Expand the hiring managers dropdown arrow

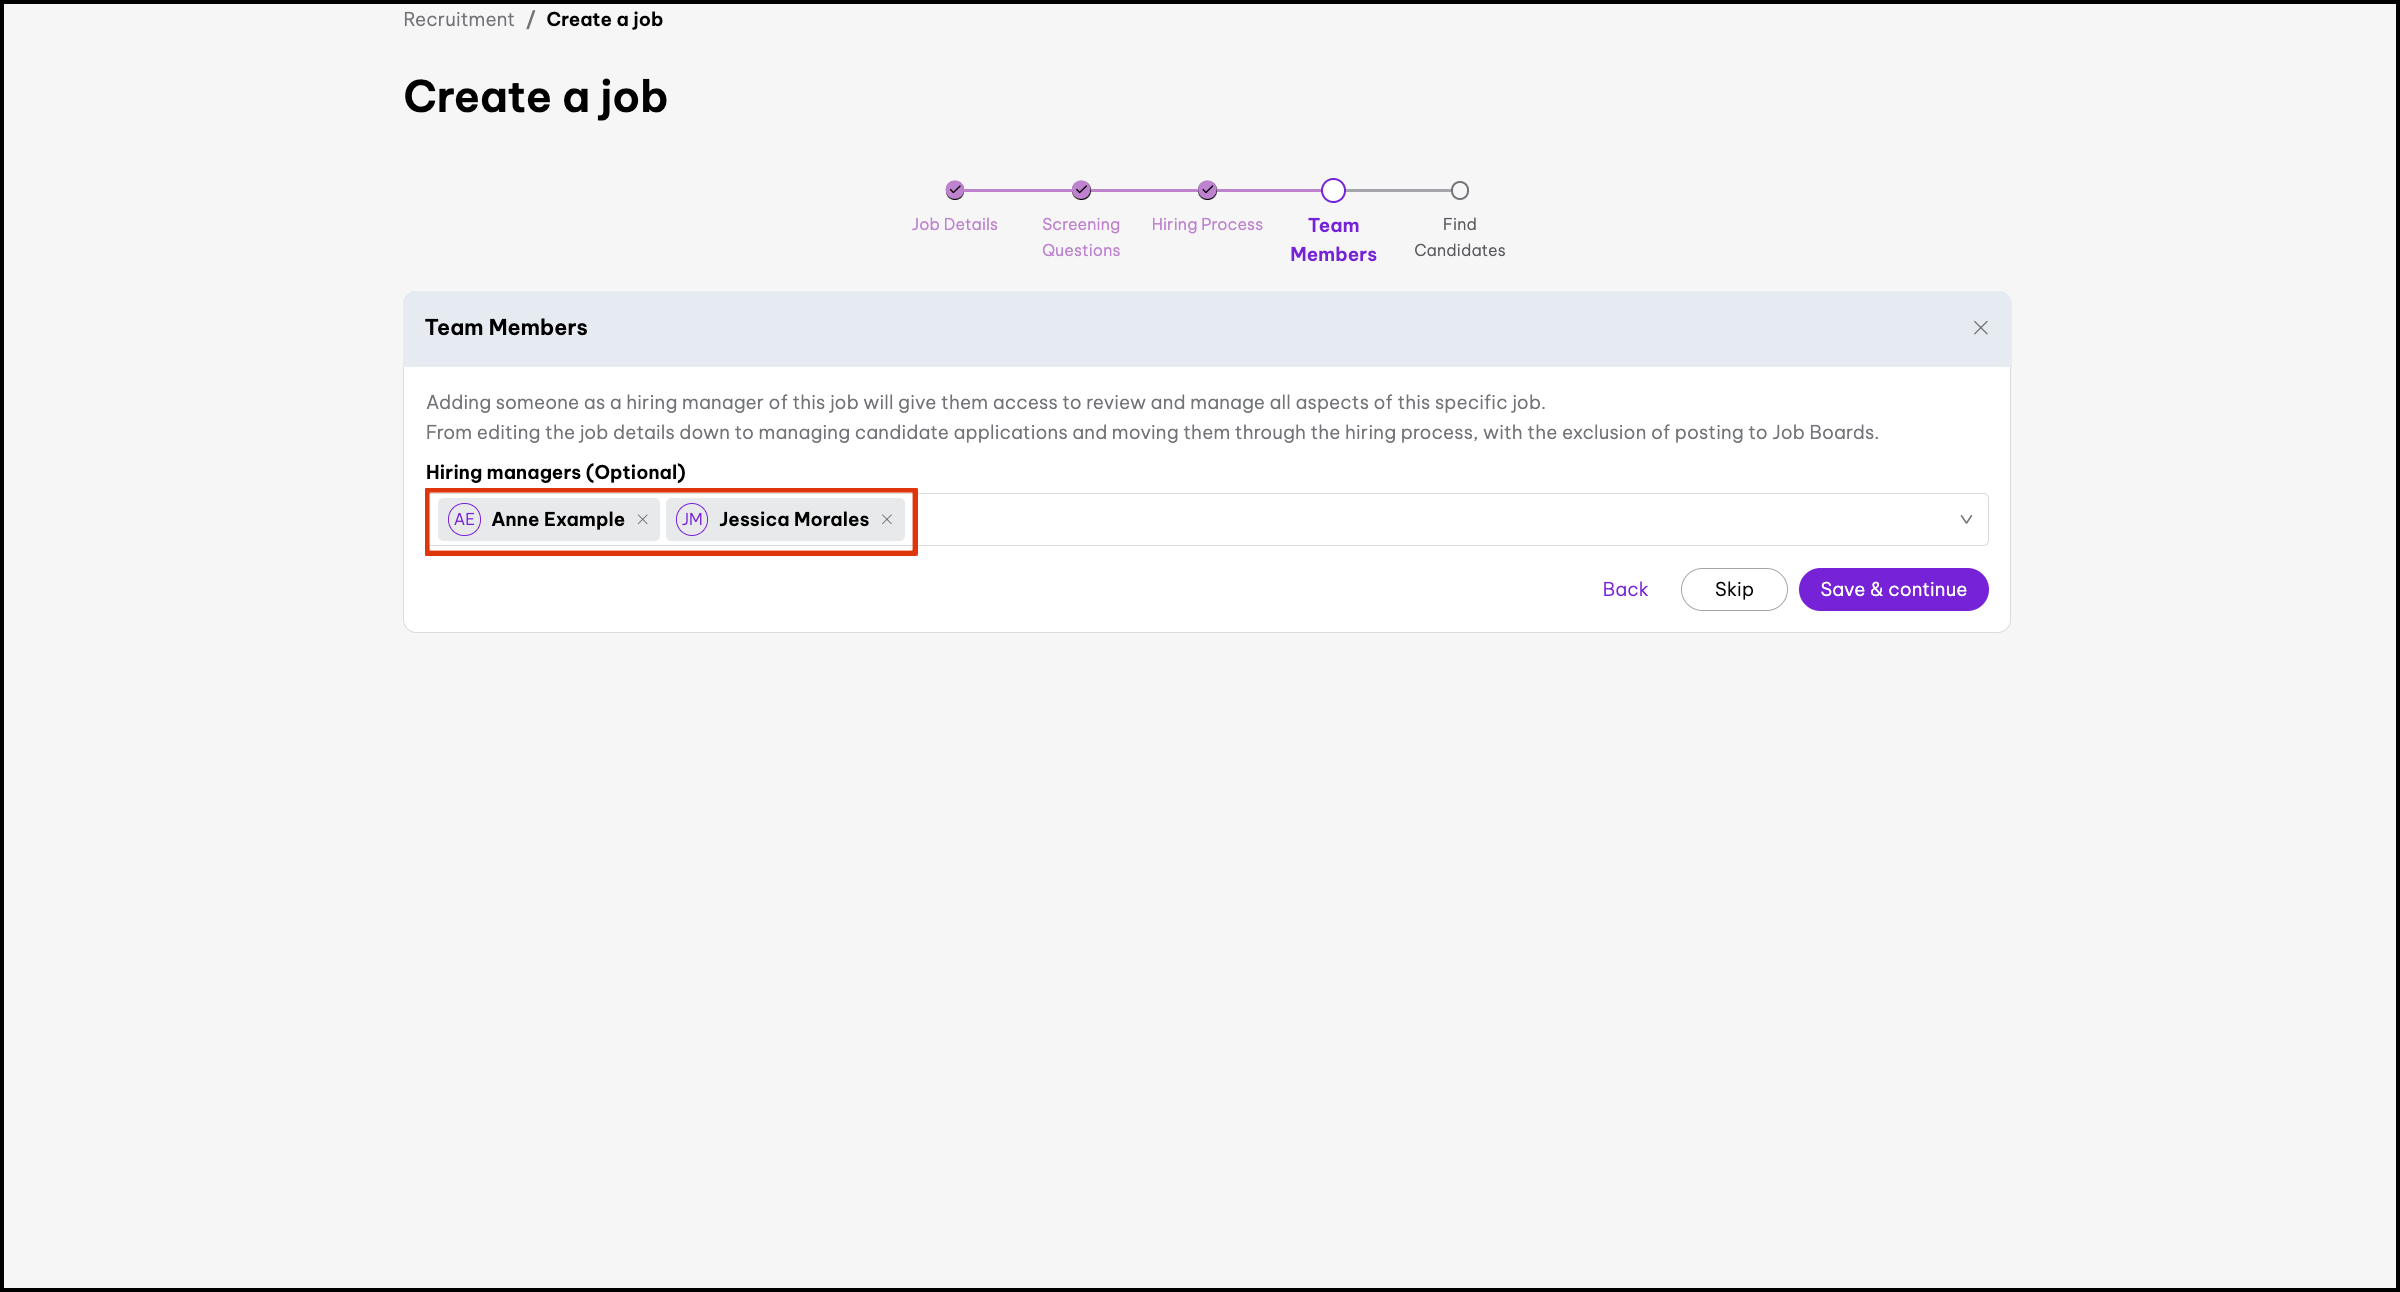1965,519
